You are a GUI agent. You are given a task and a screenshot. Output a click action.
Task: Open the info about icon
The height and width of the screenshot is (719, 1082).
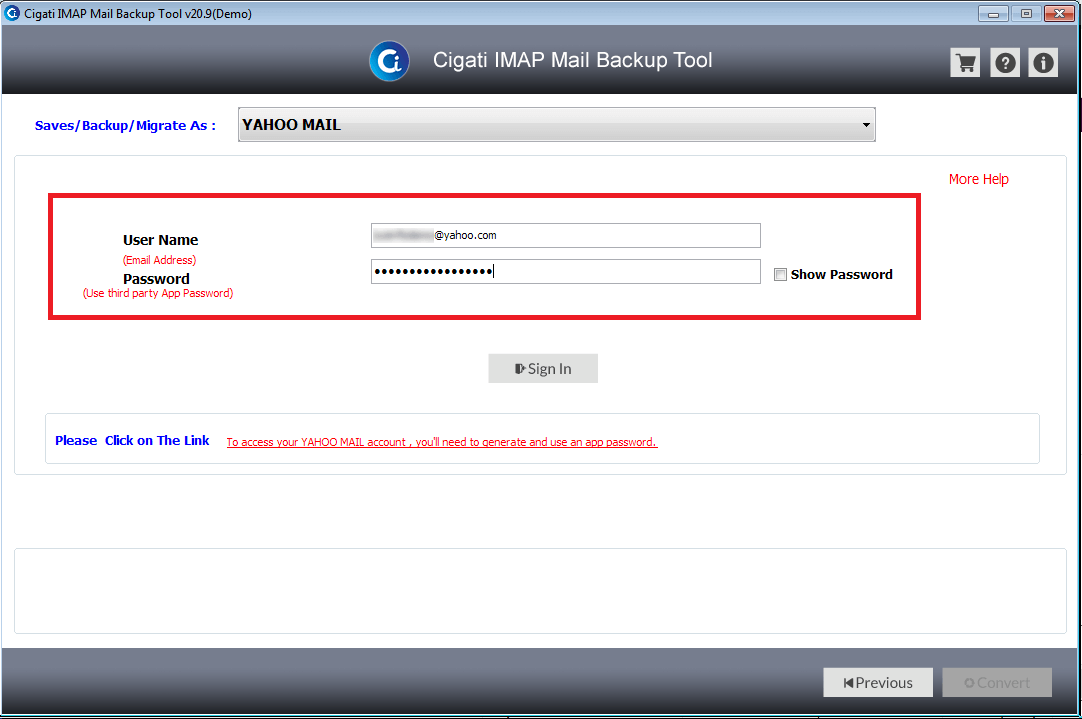(1043, 63)
